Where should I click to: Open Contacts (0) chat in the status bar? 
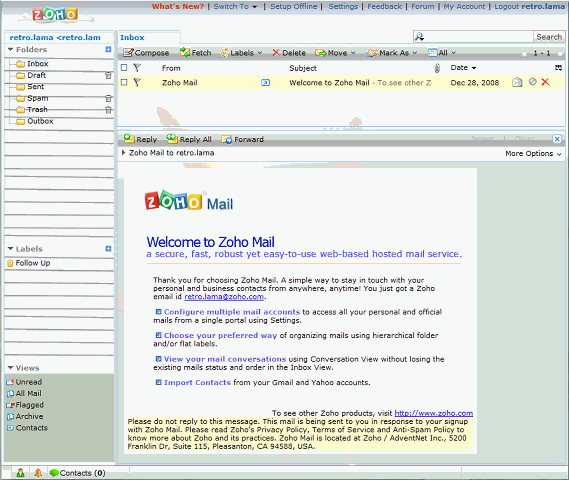pyautogui.click(x=77, y=473)
